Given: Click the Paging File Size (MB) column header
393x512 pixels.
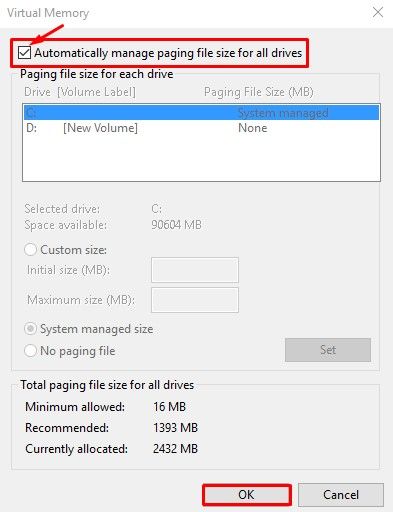Looking at the screenshot, I should (x=259, y=92).
